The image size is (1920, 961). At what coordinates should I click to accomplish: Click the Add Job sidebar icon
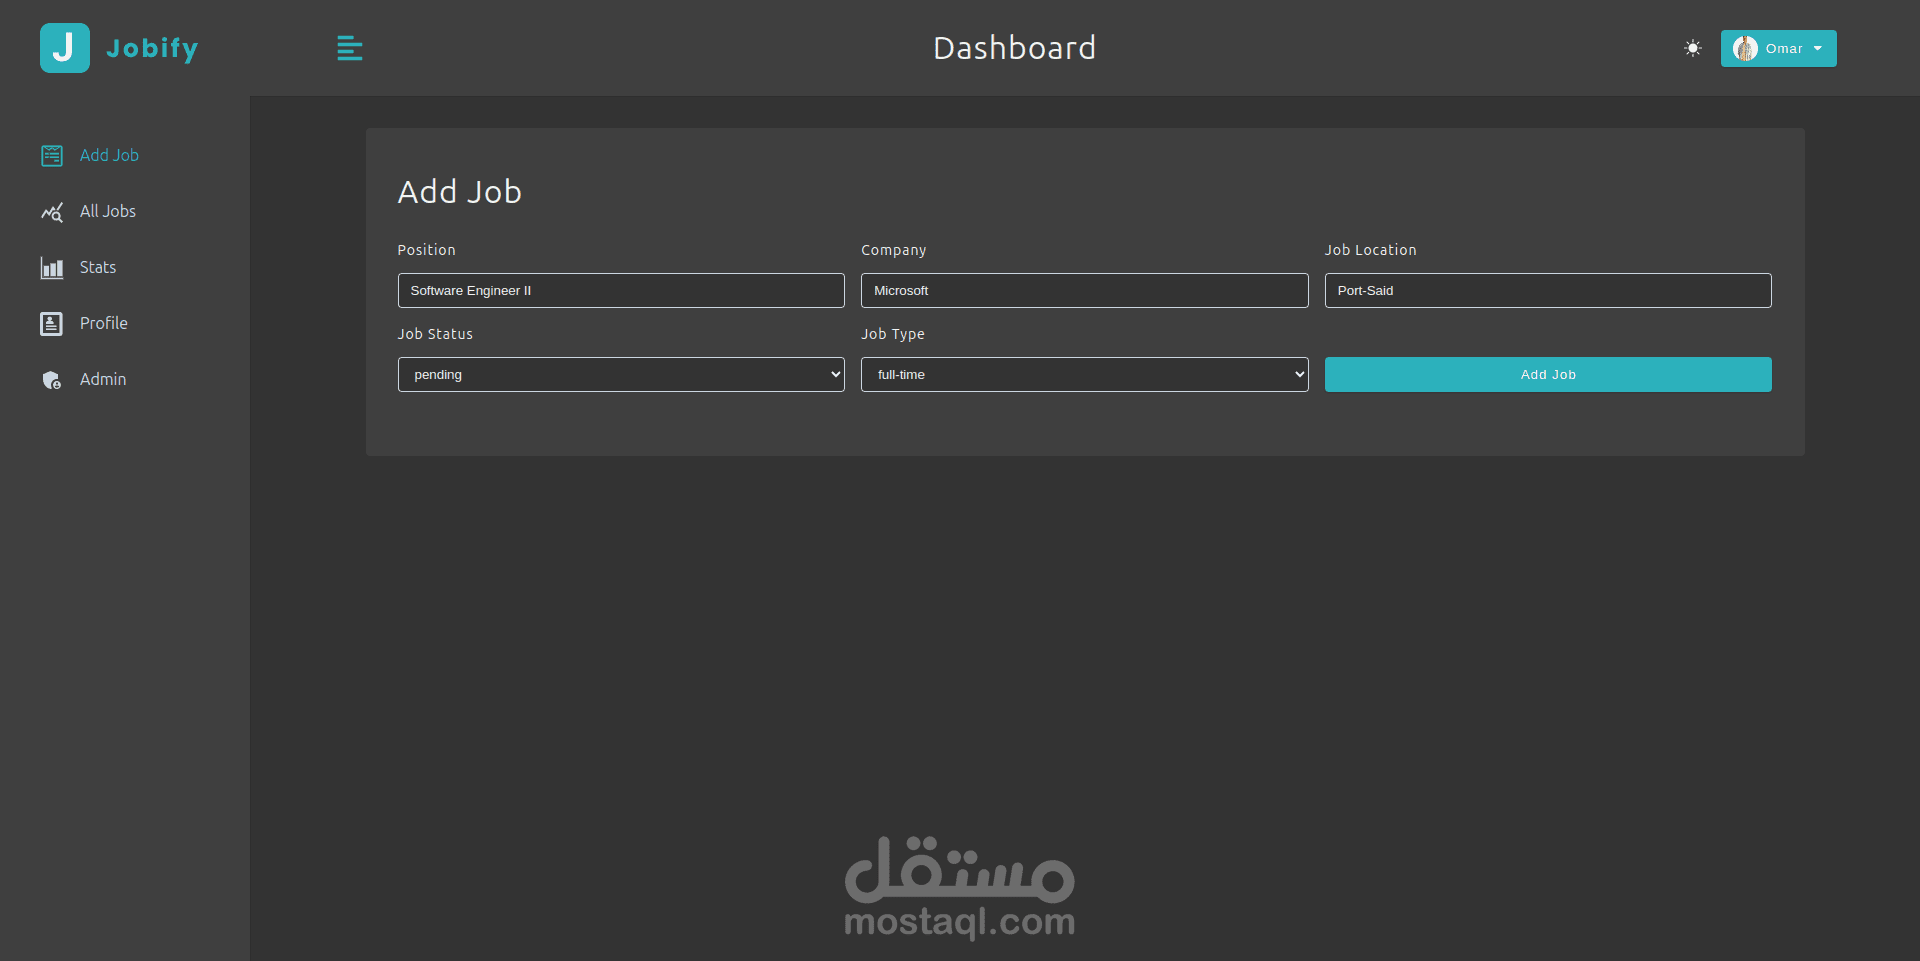tap(52, 156)
